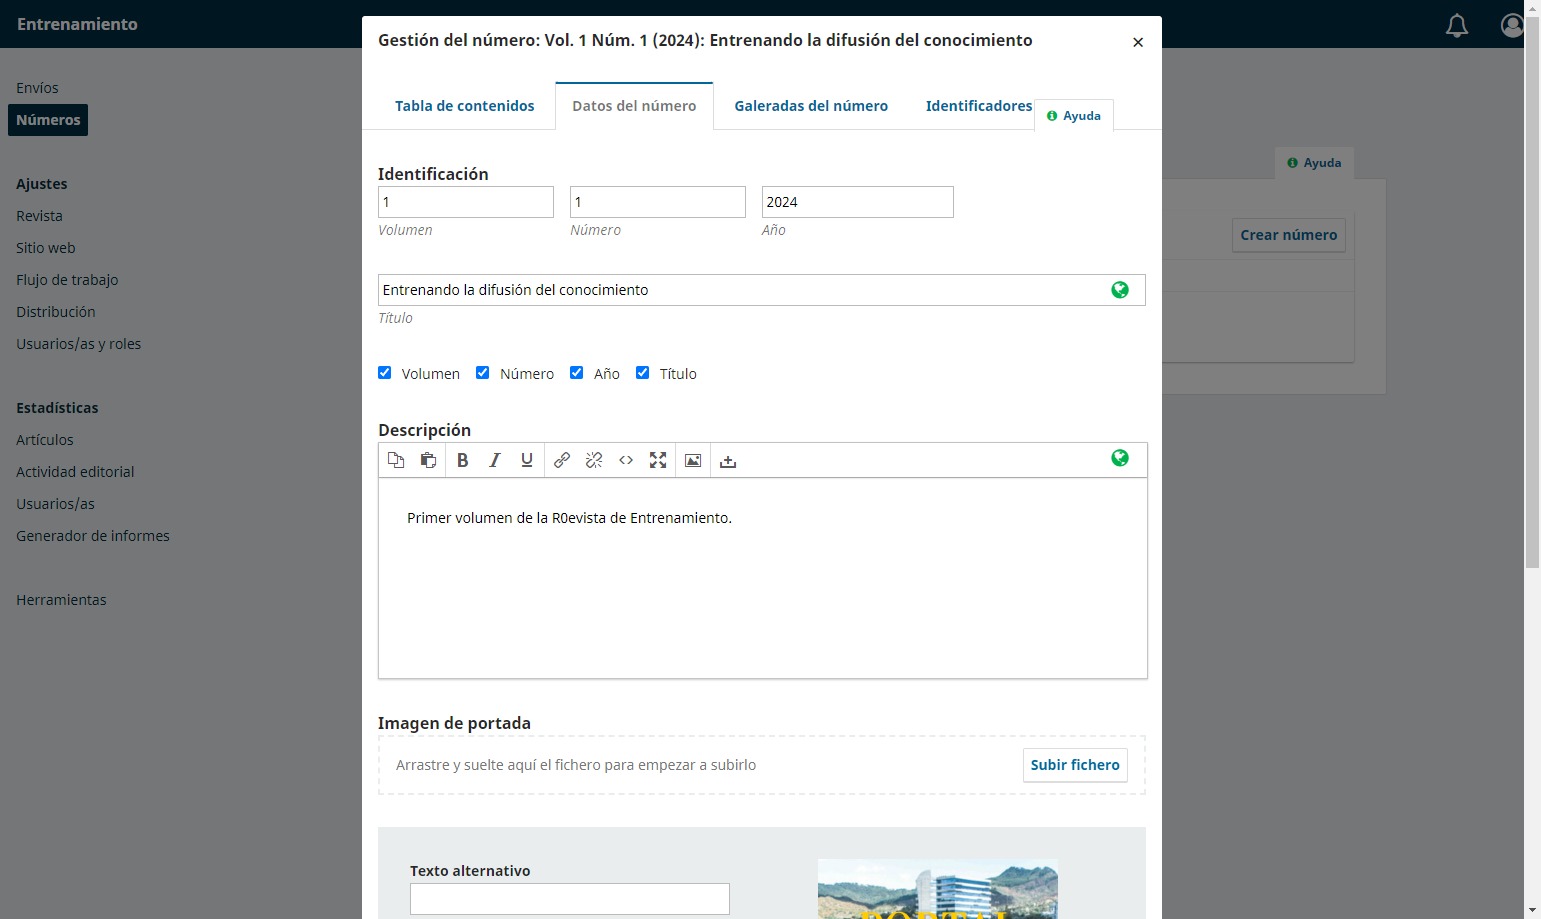Click the Texto alternativo input field
1541x919 pixels.
click(570, 899)
